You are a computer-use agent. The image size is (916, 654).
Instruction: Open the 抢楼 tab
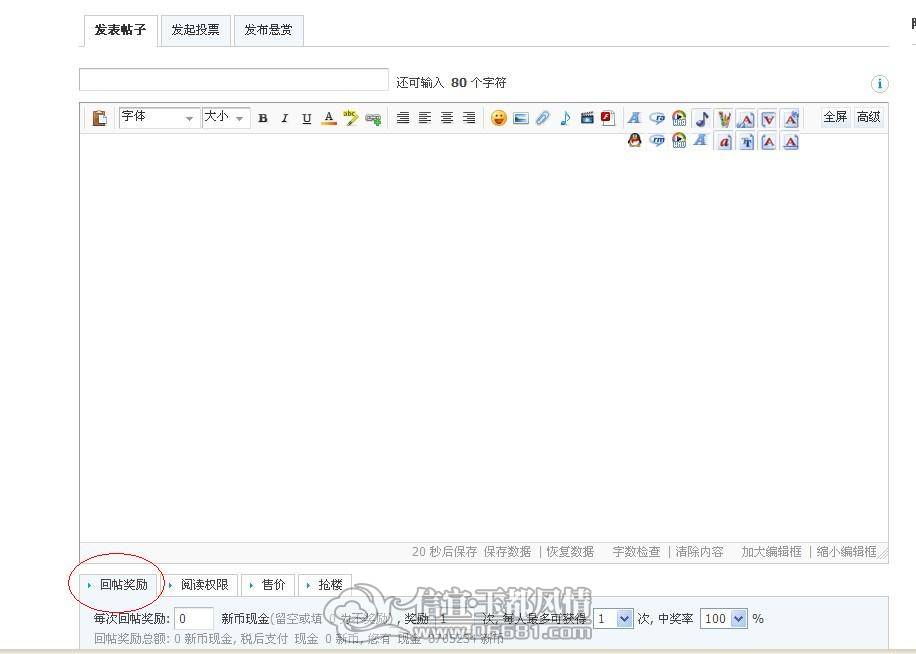[325, 585]
